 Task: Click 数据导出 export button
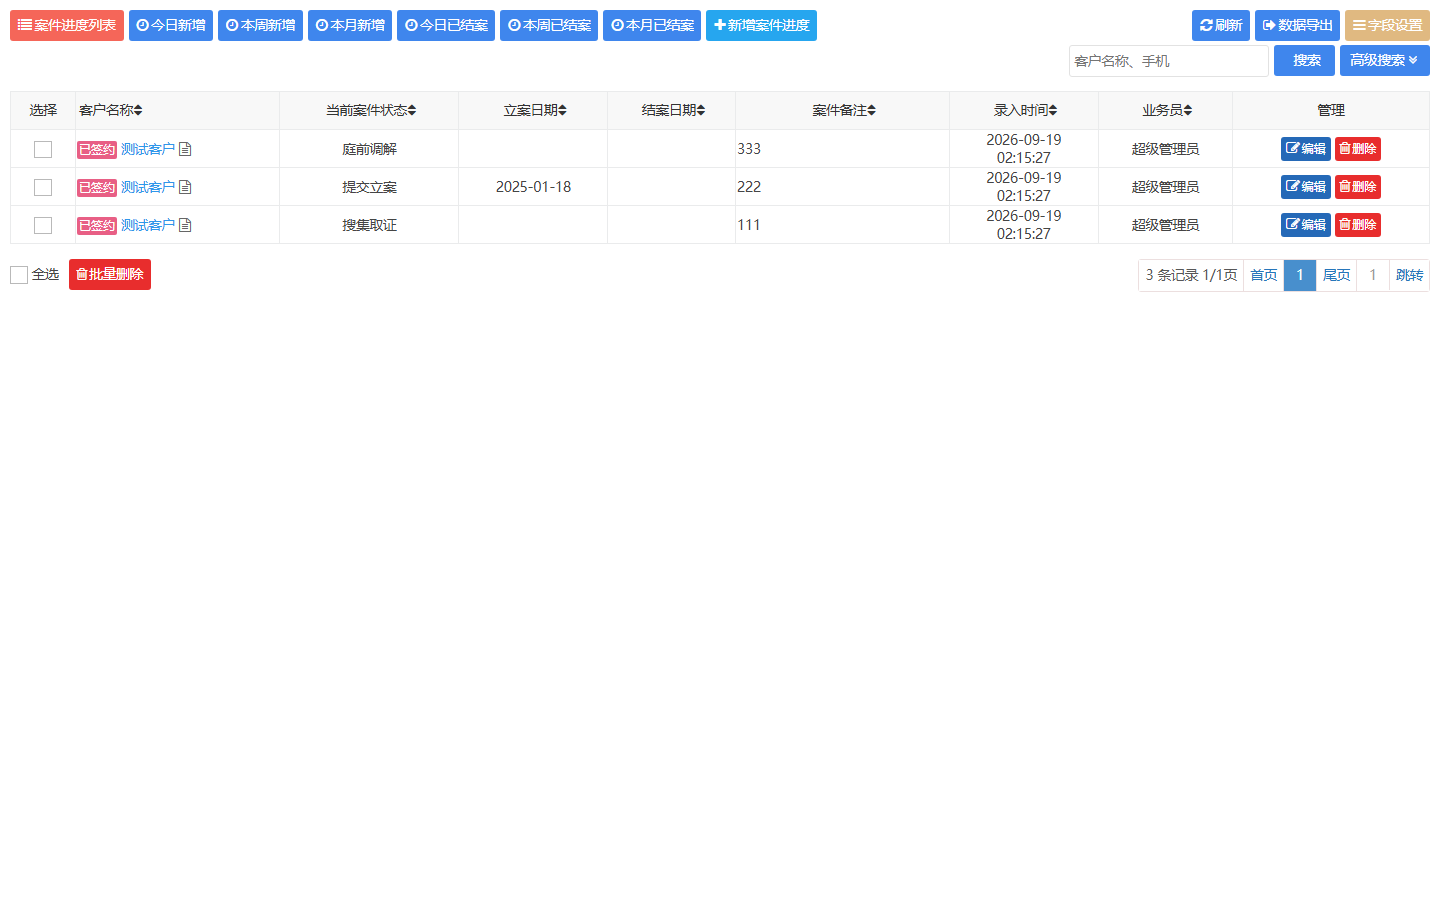point(1297,25)
